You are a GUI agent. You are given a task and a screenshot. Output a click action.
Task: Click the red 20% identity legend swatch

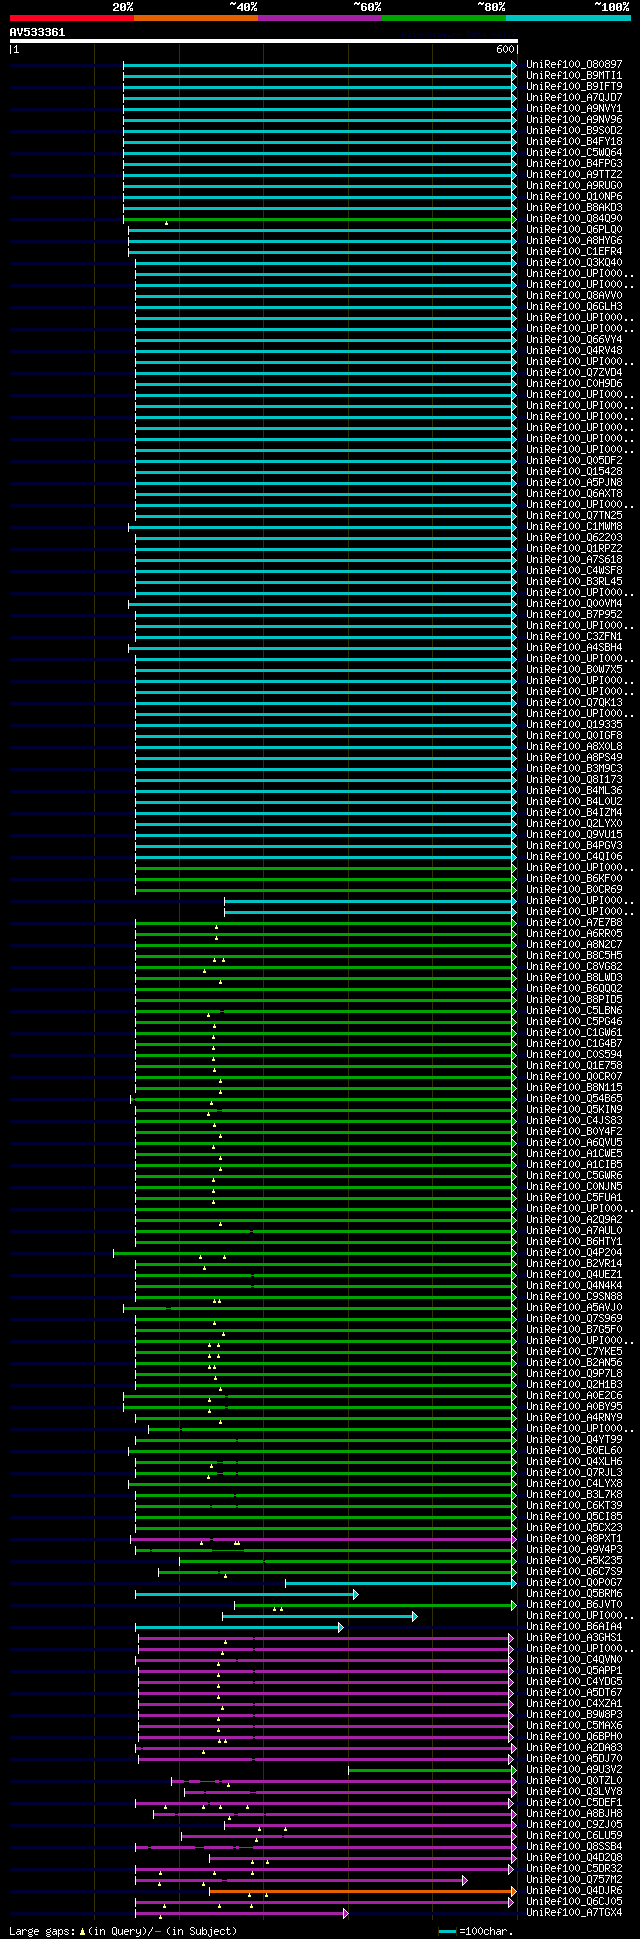pos(71,18)
